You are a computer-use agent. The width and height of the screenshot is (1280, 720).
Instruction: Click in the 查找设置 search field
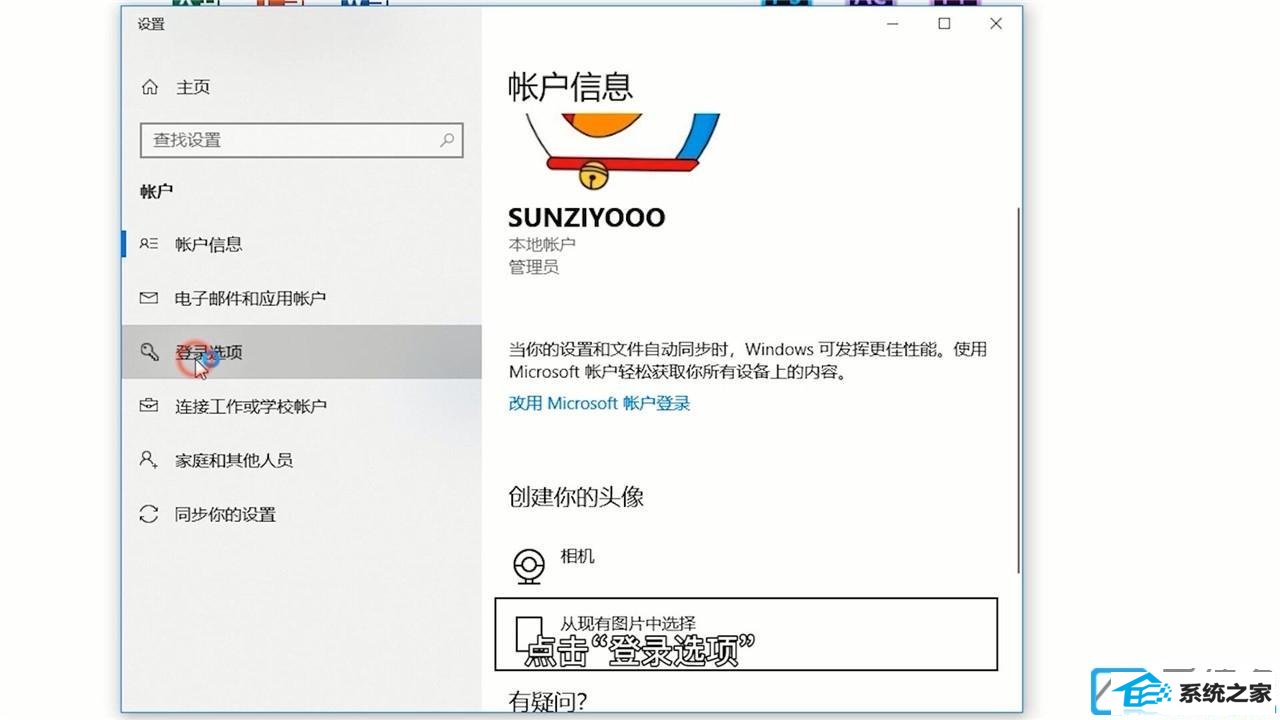coord(302,140)
